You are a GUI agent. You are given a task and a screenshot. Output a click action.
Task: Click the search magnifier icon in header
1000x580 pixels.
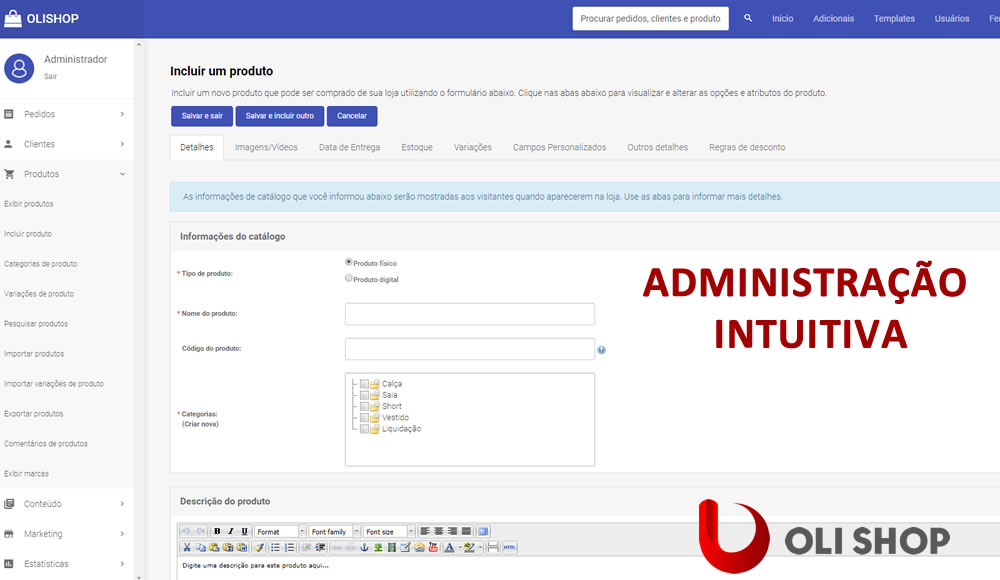pyautogui.click(x=748, y=18)
